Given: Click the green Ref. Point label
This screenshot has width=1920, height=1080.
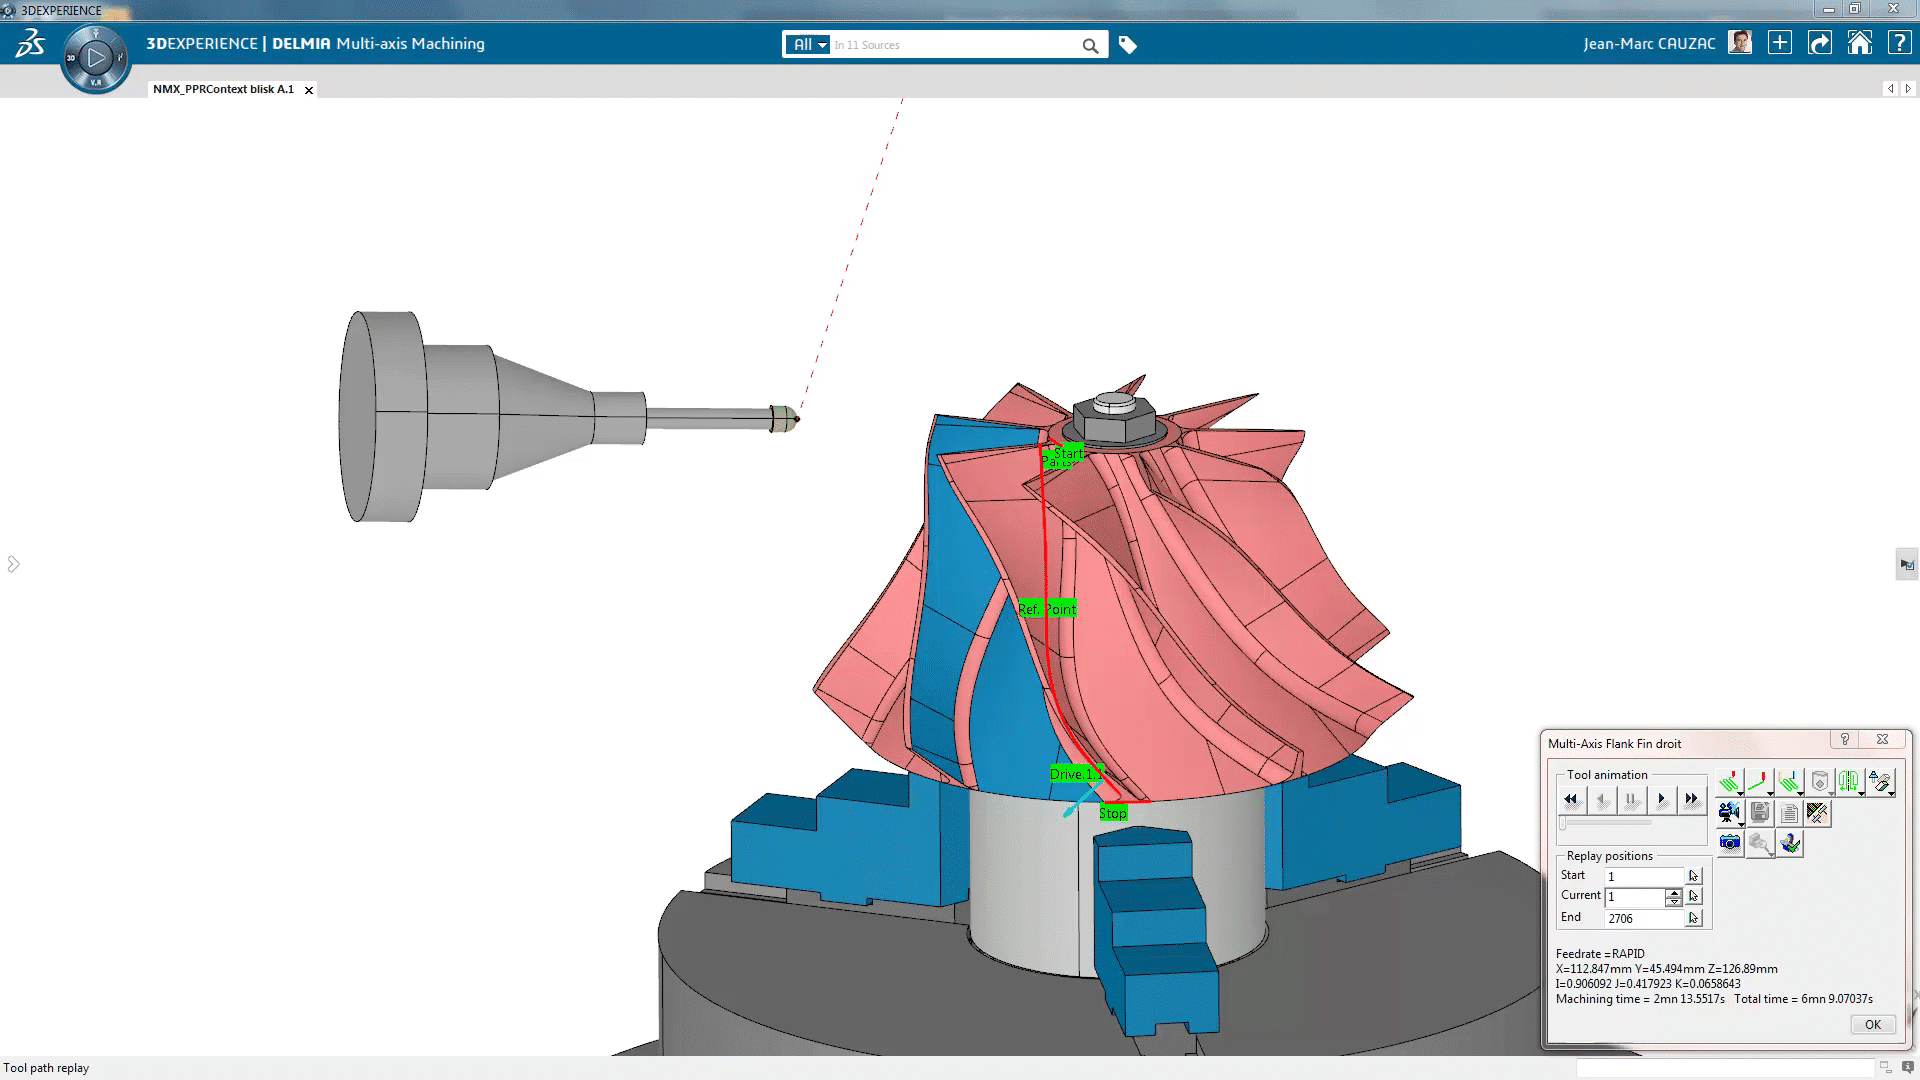Looking at the screenshot, I should click(1047, 609).
